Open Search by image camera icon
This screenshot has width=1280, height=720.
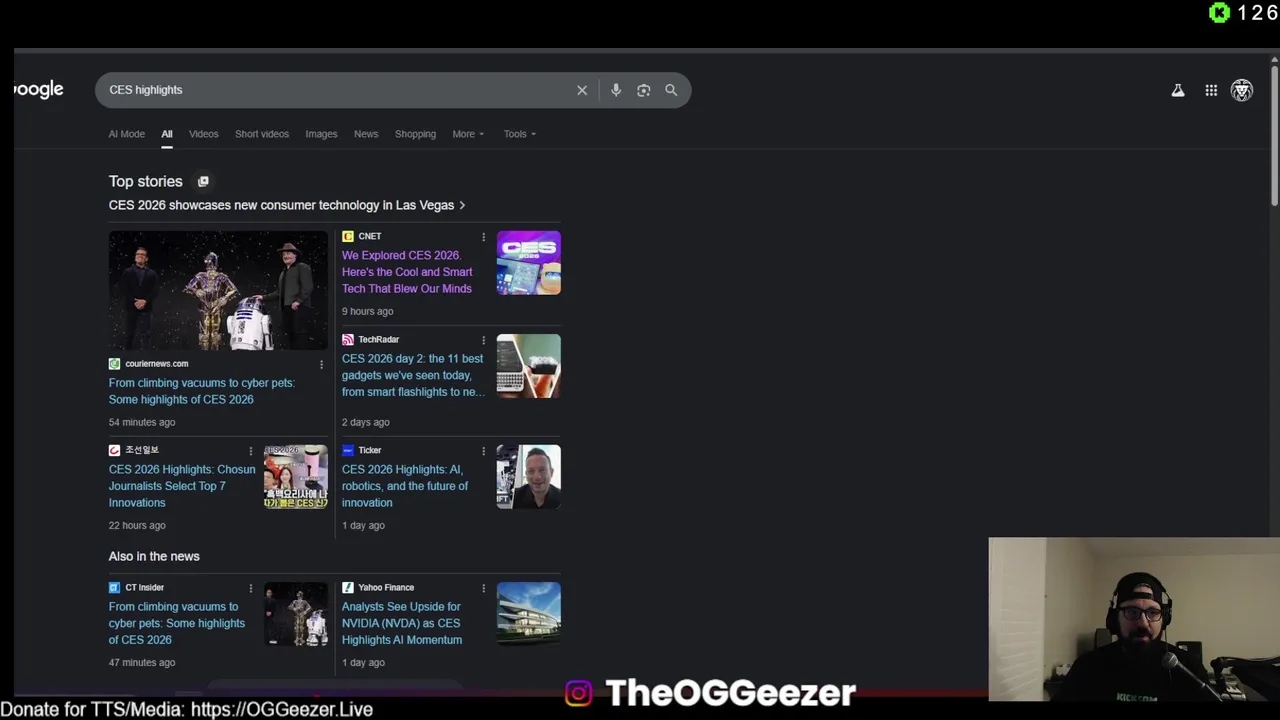[x=644, y=90]
